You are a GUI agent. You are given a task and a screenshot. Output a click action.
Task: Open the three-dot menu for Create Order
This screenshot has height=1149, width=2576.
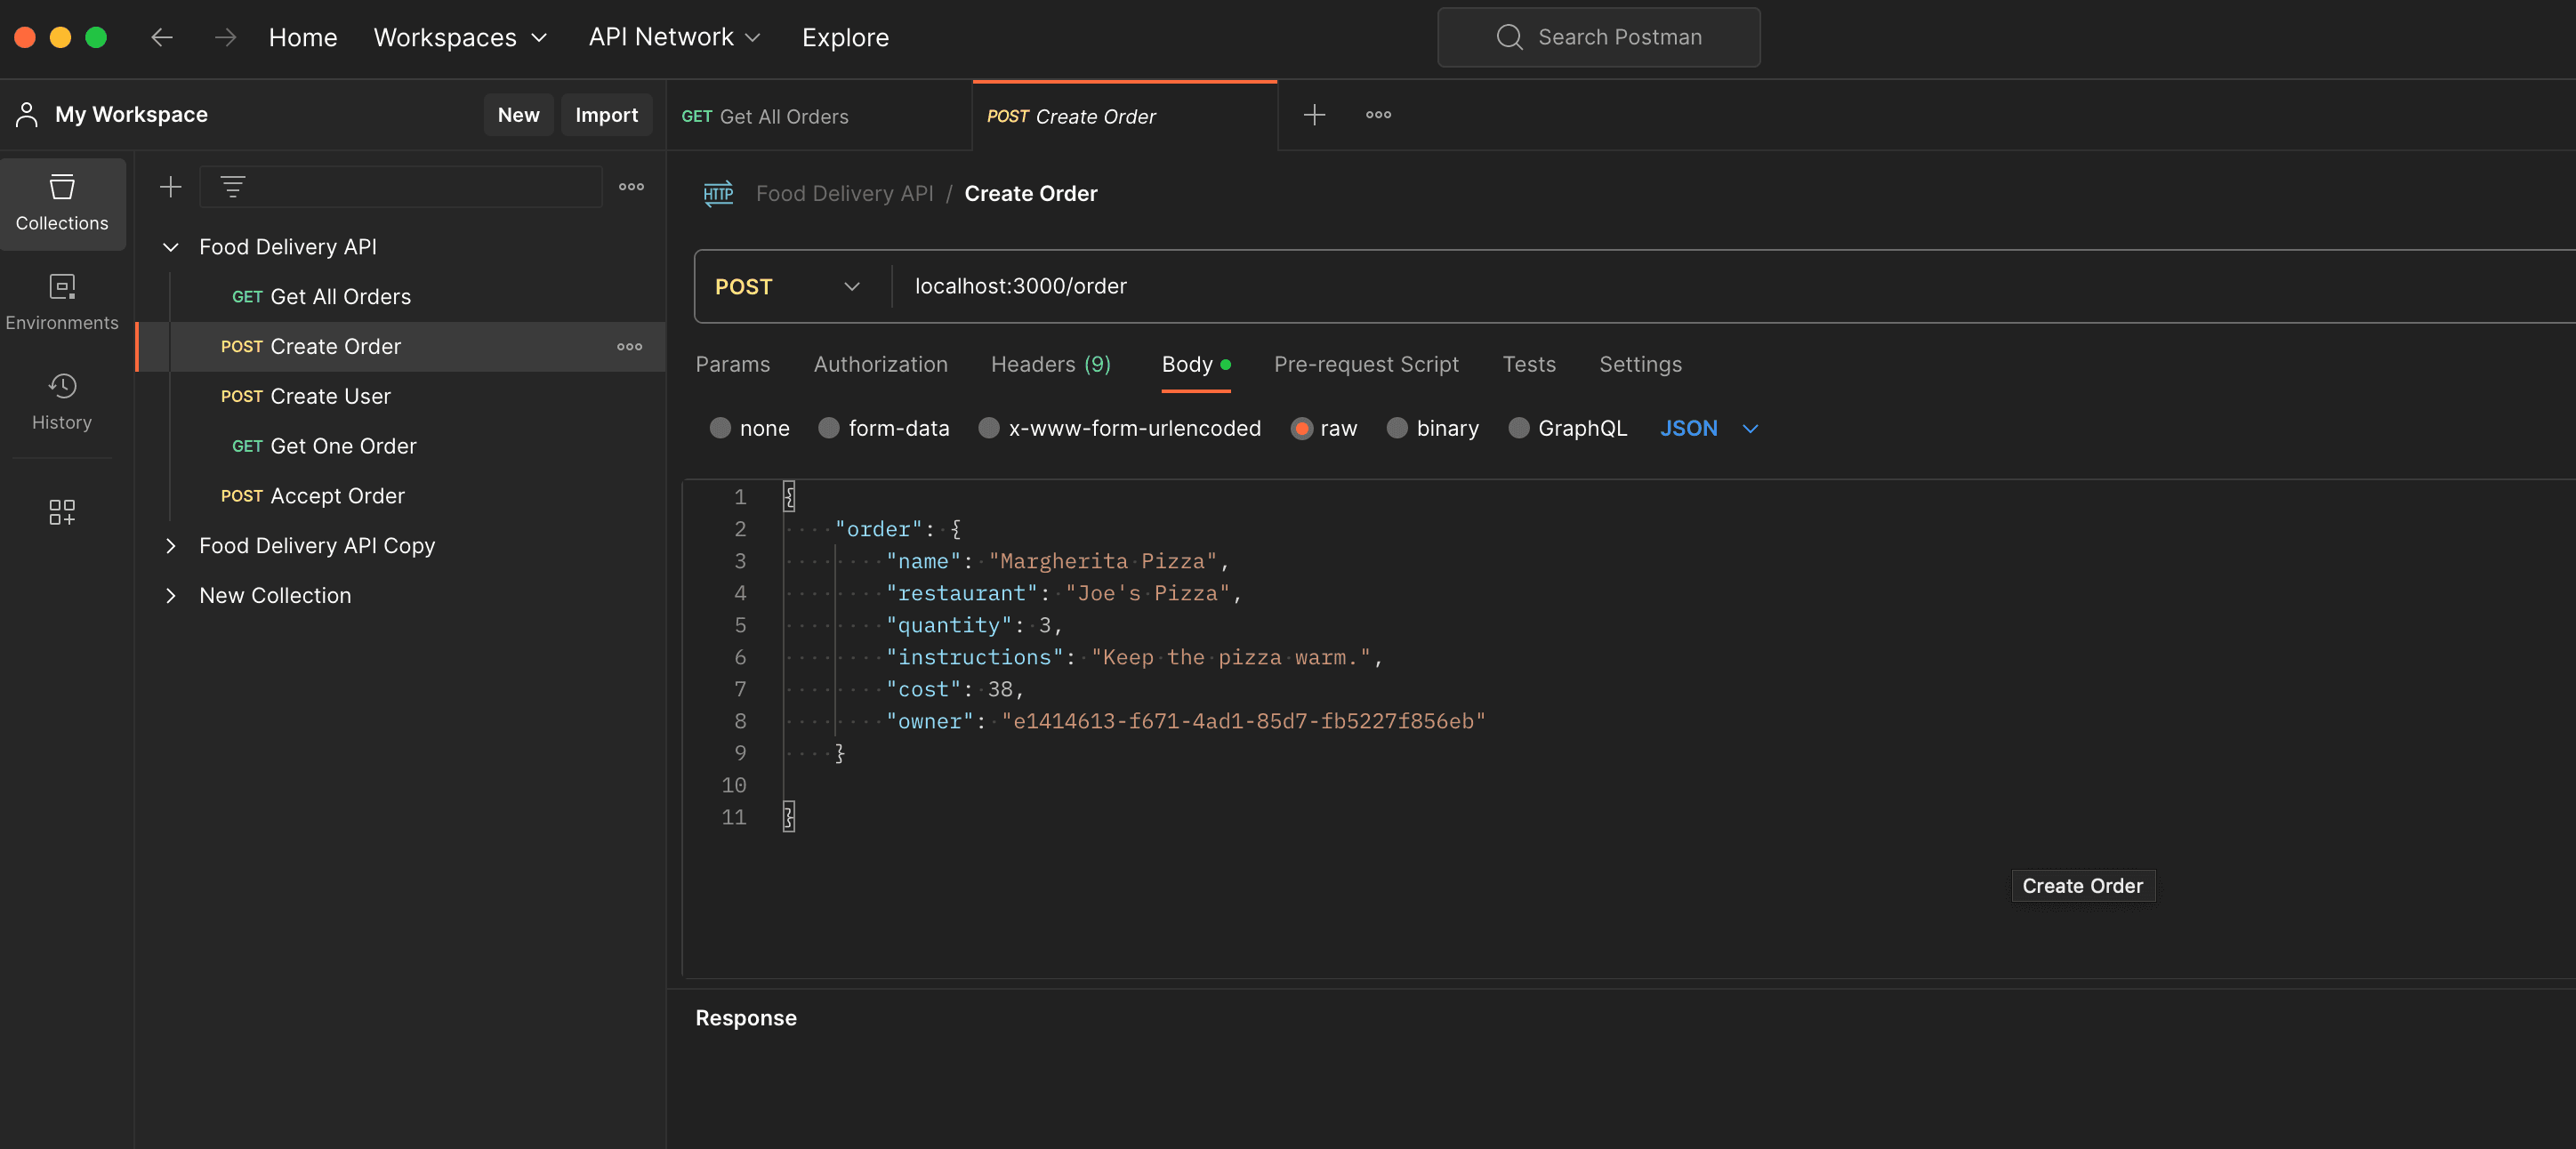point(629,347)
